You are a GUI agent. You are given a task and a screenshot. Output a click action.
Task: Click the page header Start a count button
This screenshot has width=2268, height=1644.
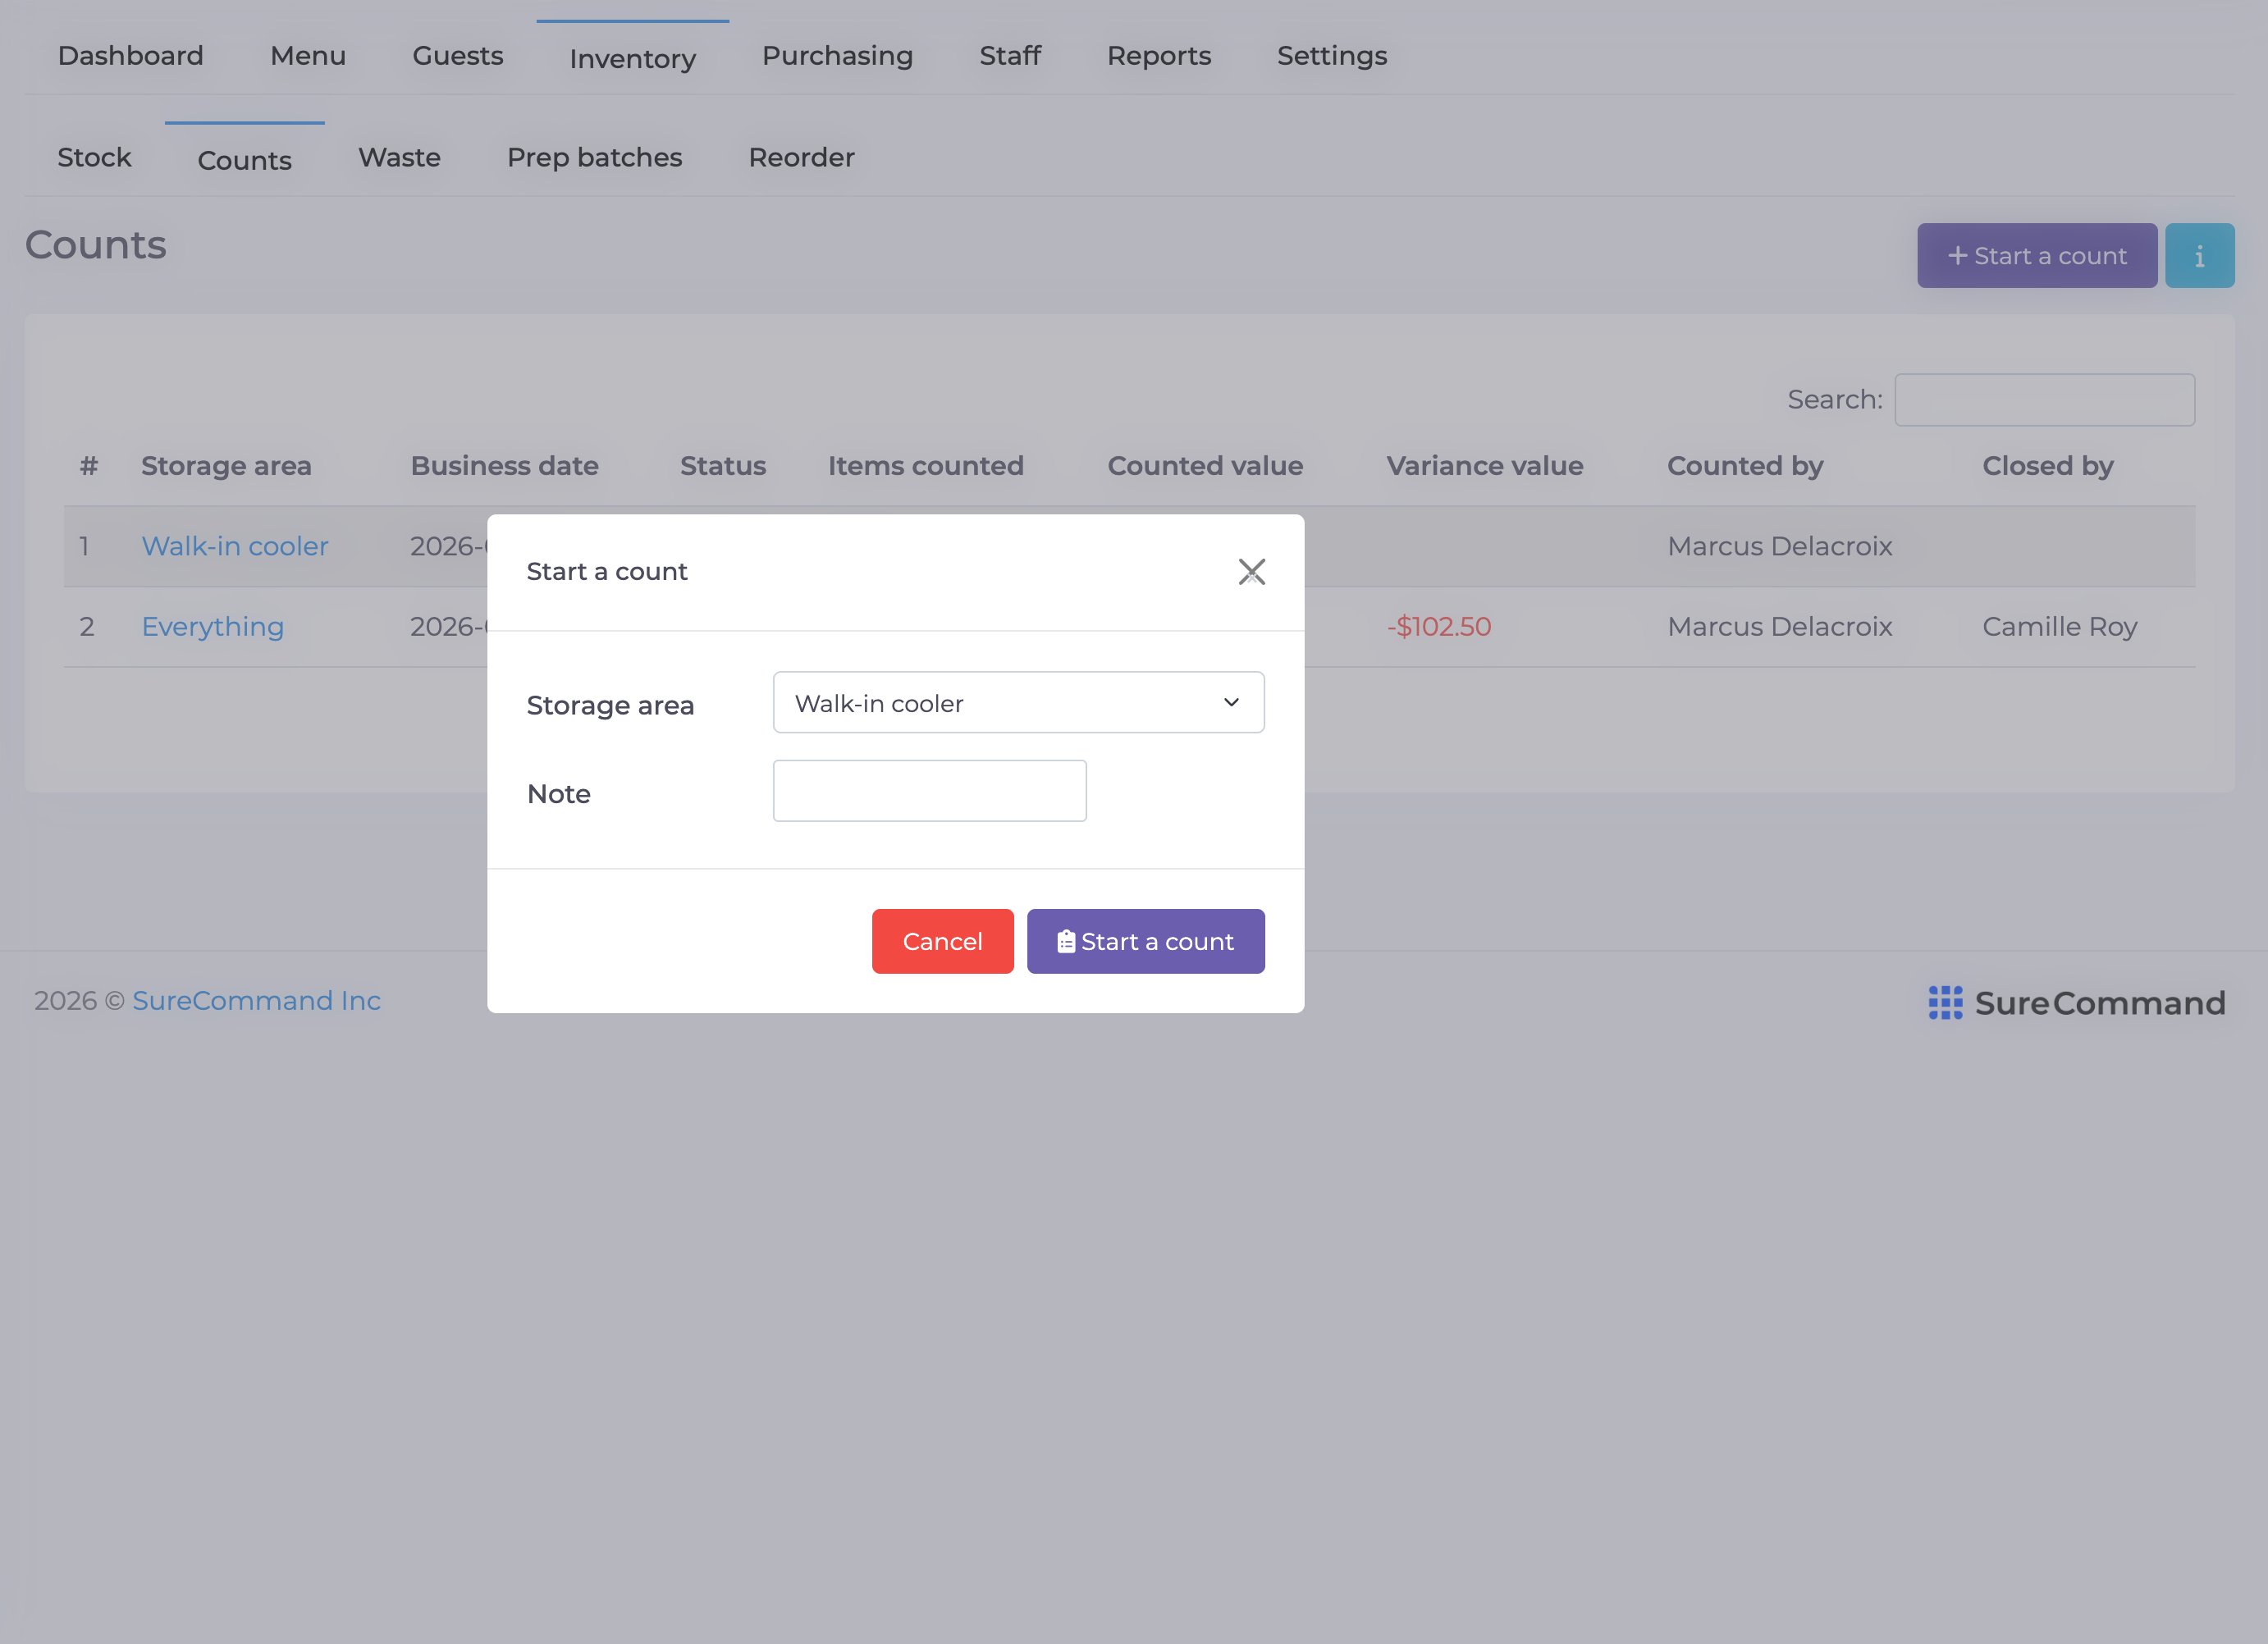click(2036, 256)
